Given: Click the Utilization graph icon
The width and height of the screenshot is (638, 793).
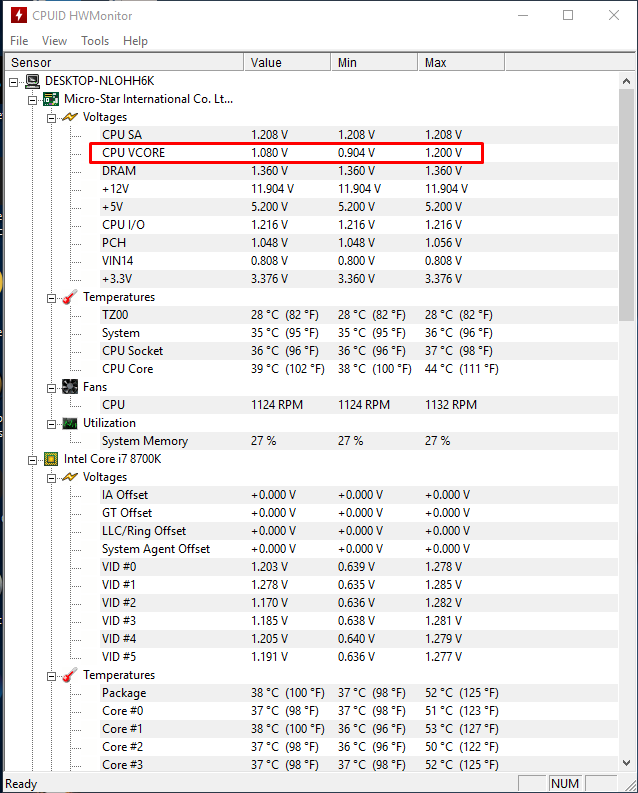Looking at the screenshot, I should click(70, 423).
